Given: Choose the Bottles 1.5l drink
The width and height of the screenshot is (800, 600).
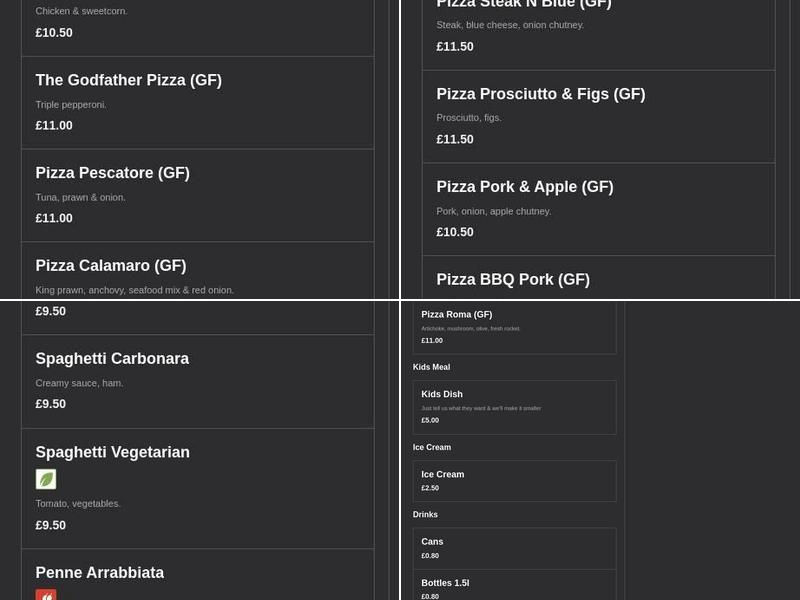Looking at the screenshot, I should pyautogui.click(x=445, y=583).
